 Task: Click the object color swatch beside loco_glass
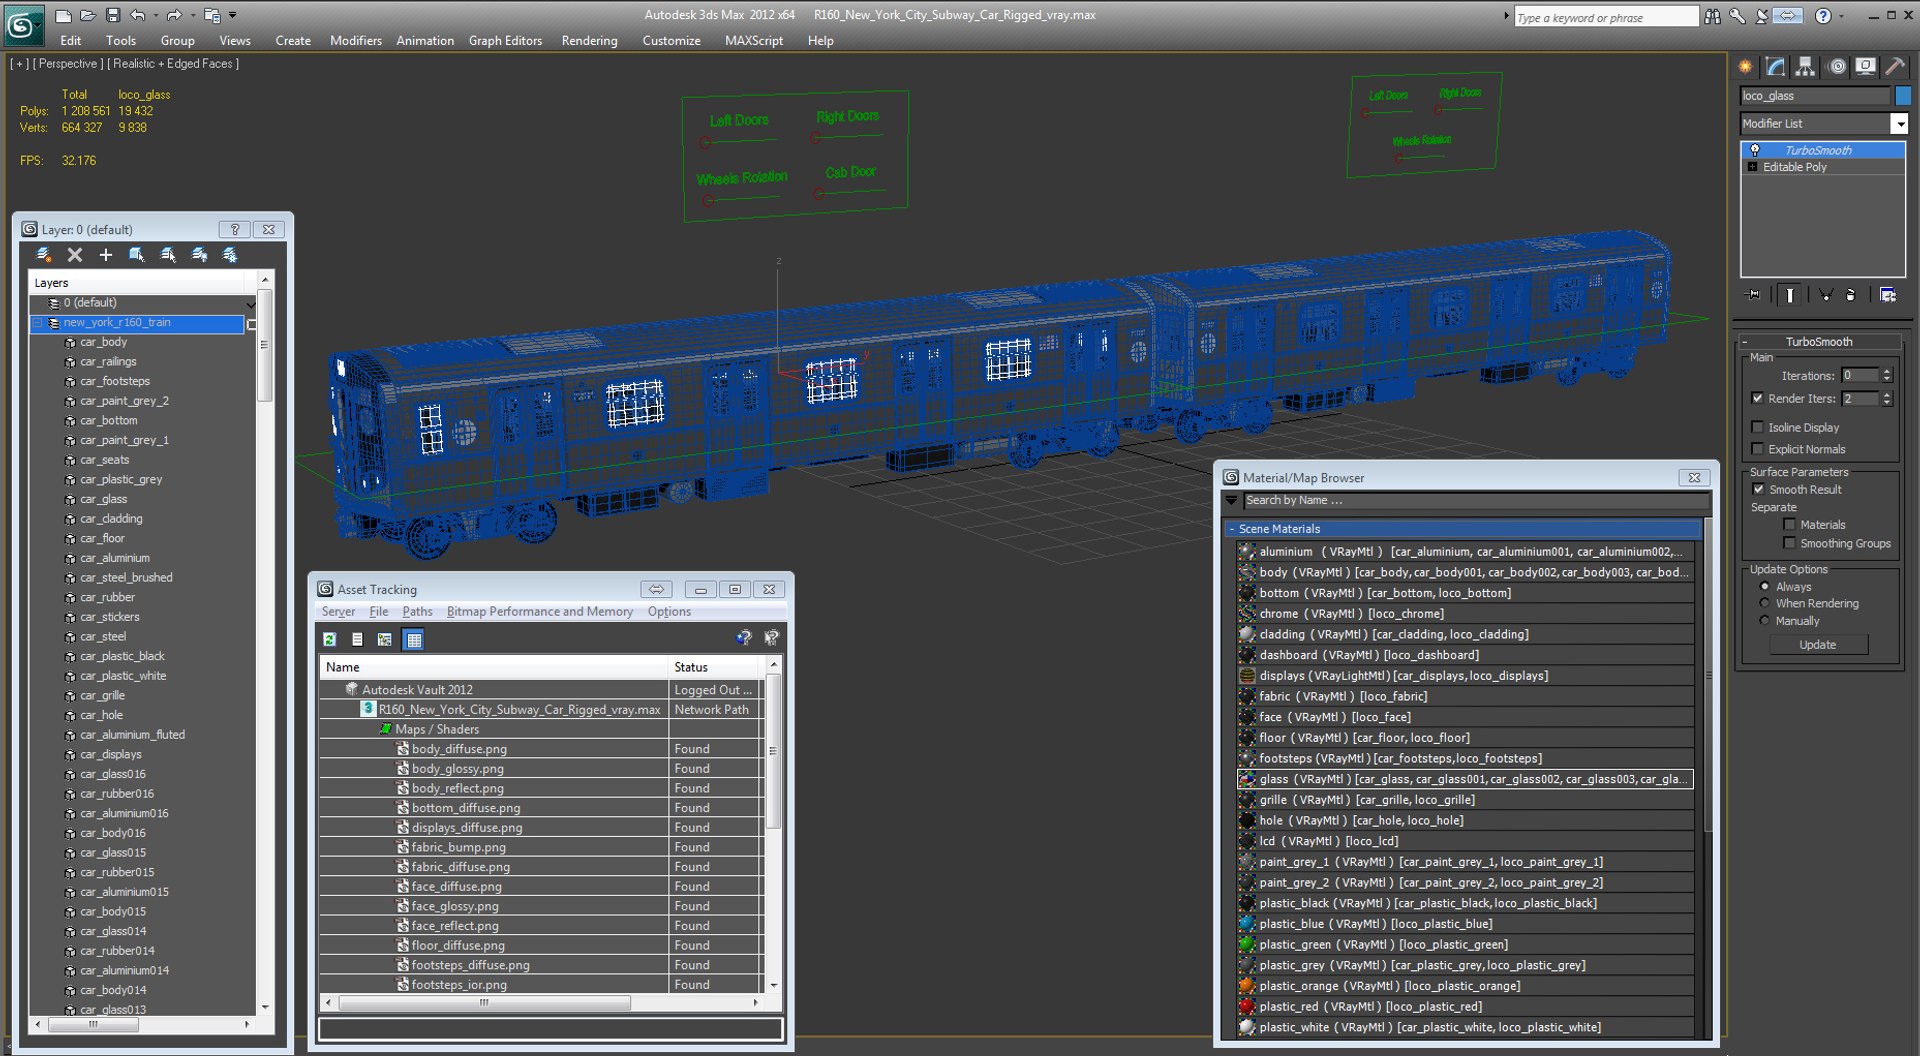(x=1903, y=96)
